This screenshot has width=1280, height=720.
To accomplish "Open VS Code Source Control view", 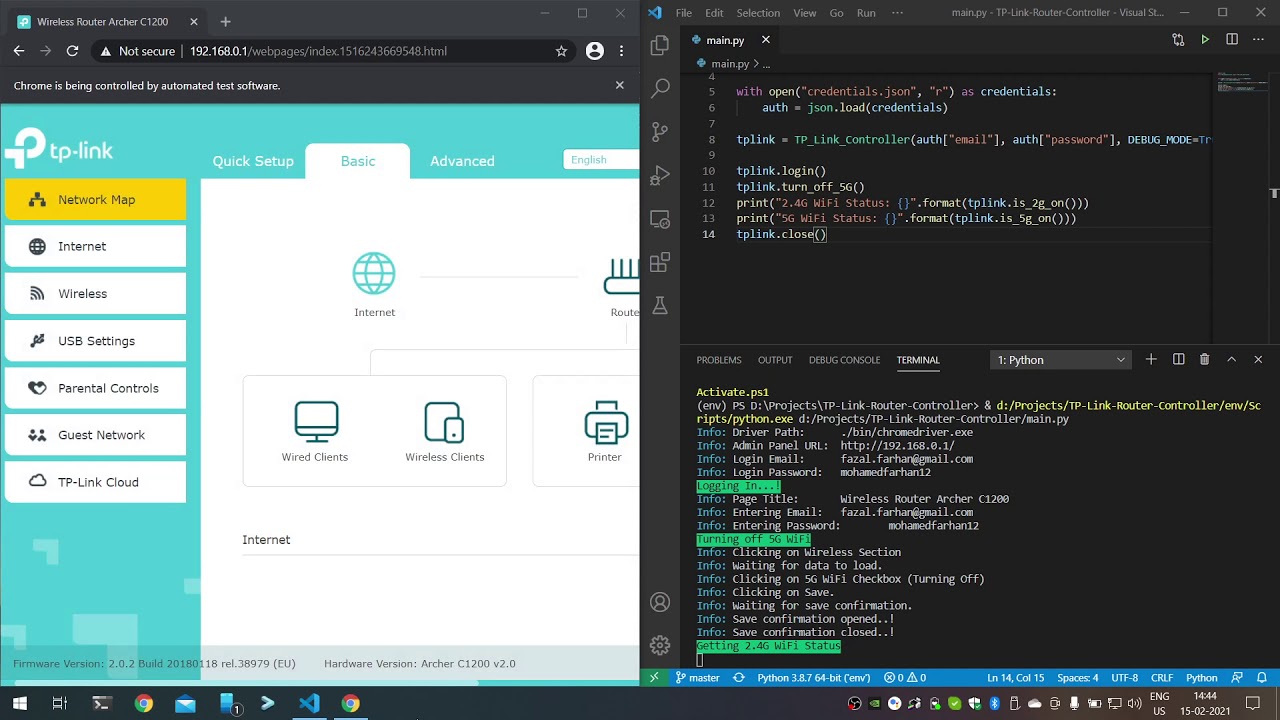I will (660, 132).
